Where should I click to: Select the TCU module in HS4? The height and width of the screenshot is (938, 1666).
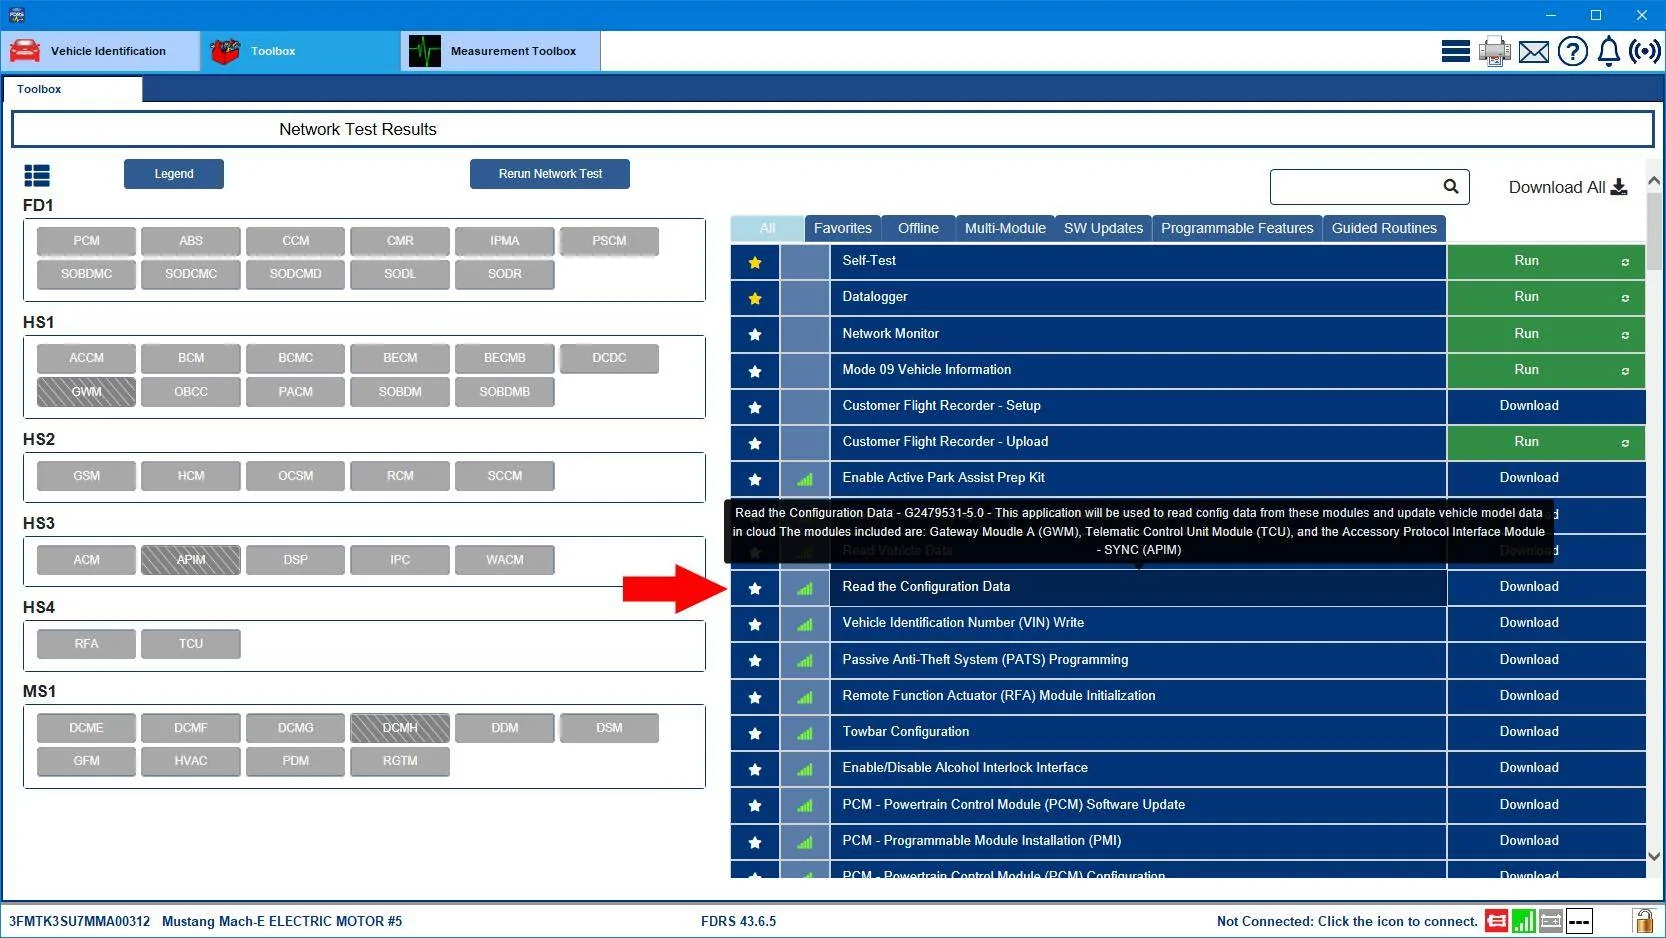point(191,644)
